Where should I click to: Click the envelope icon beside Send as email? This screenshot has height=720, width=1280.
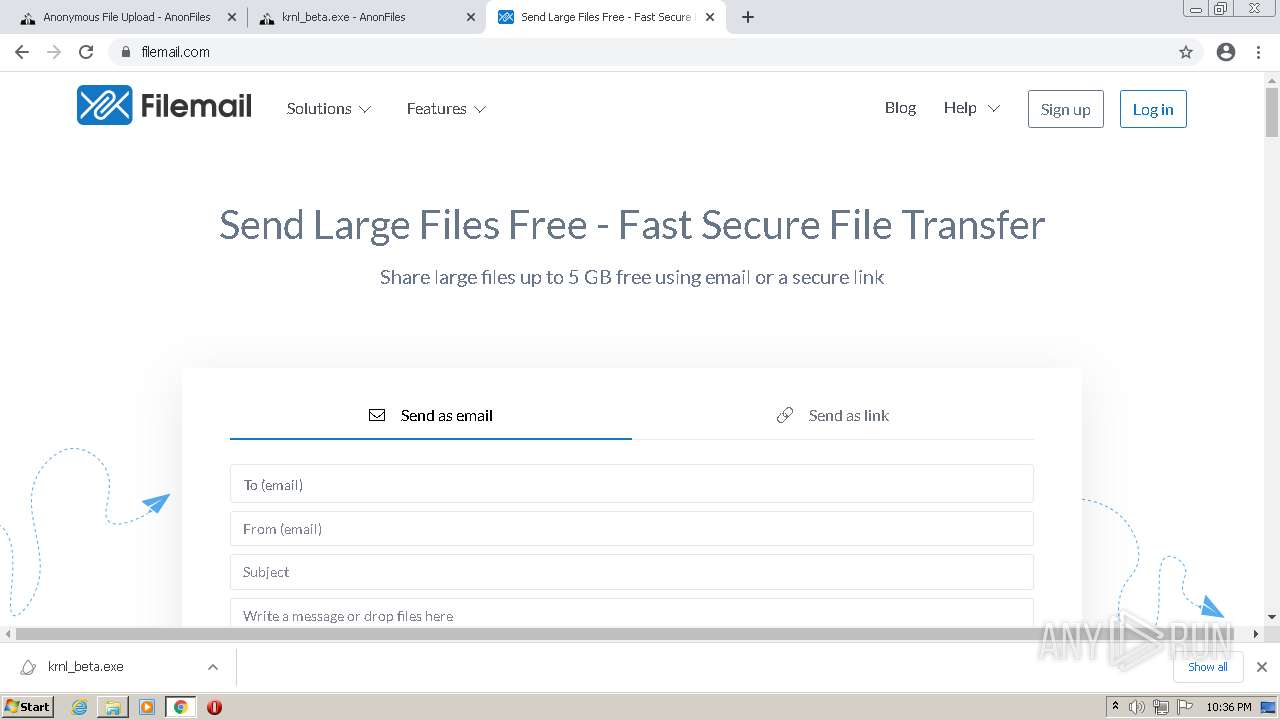tap(377, 415)
